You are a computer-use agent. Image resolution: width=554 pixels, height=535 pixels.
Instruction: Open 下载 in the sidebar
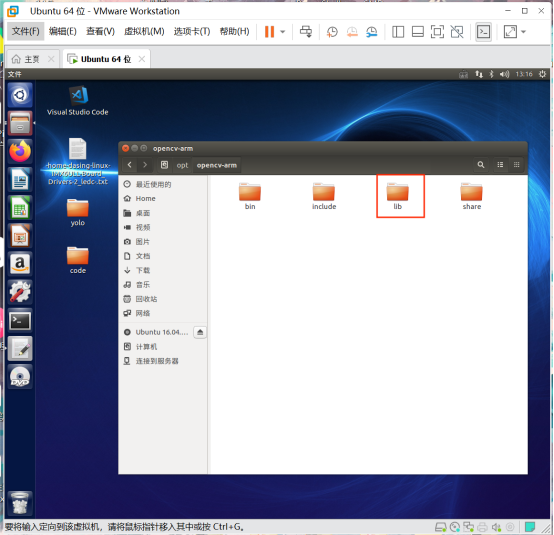(163, 270)
